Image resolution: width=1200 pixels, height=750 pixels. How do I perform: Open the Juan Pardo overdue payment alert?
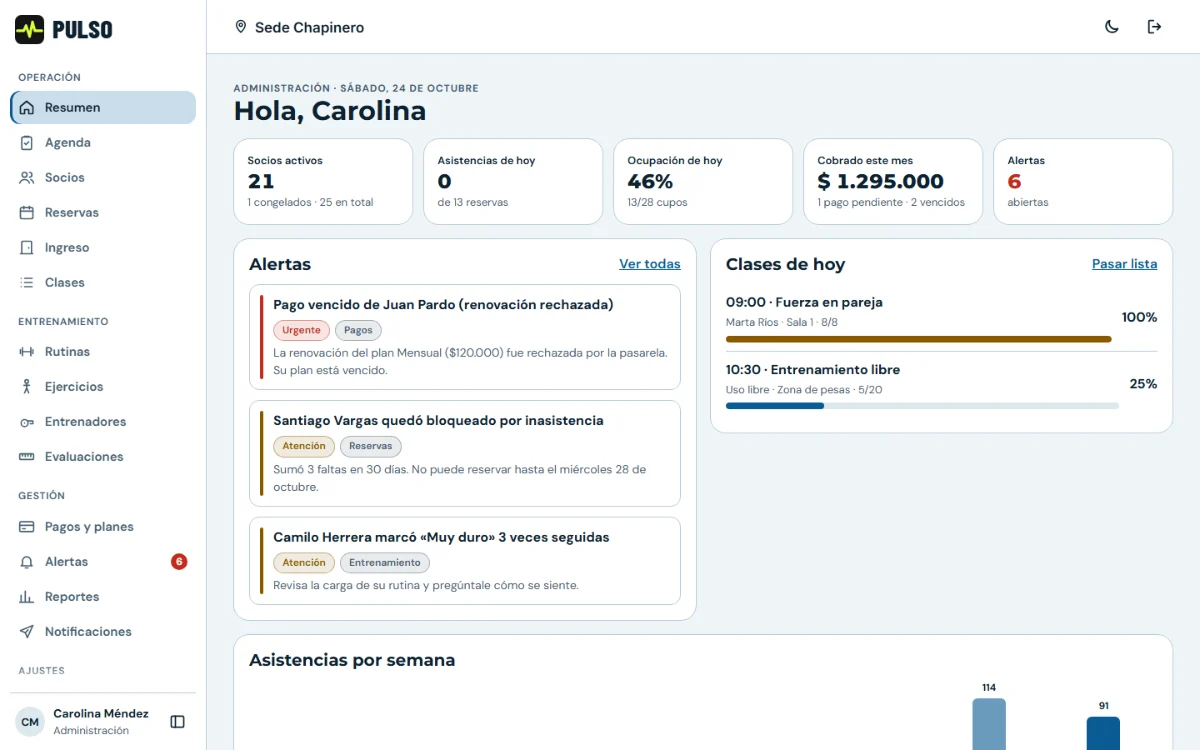[465, 337]
